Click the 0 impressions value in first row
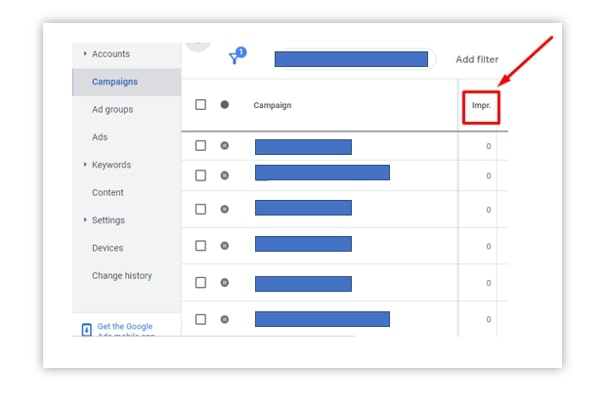The image size is (604, 394). [488, 146]
